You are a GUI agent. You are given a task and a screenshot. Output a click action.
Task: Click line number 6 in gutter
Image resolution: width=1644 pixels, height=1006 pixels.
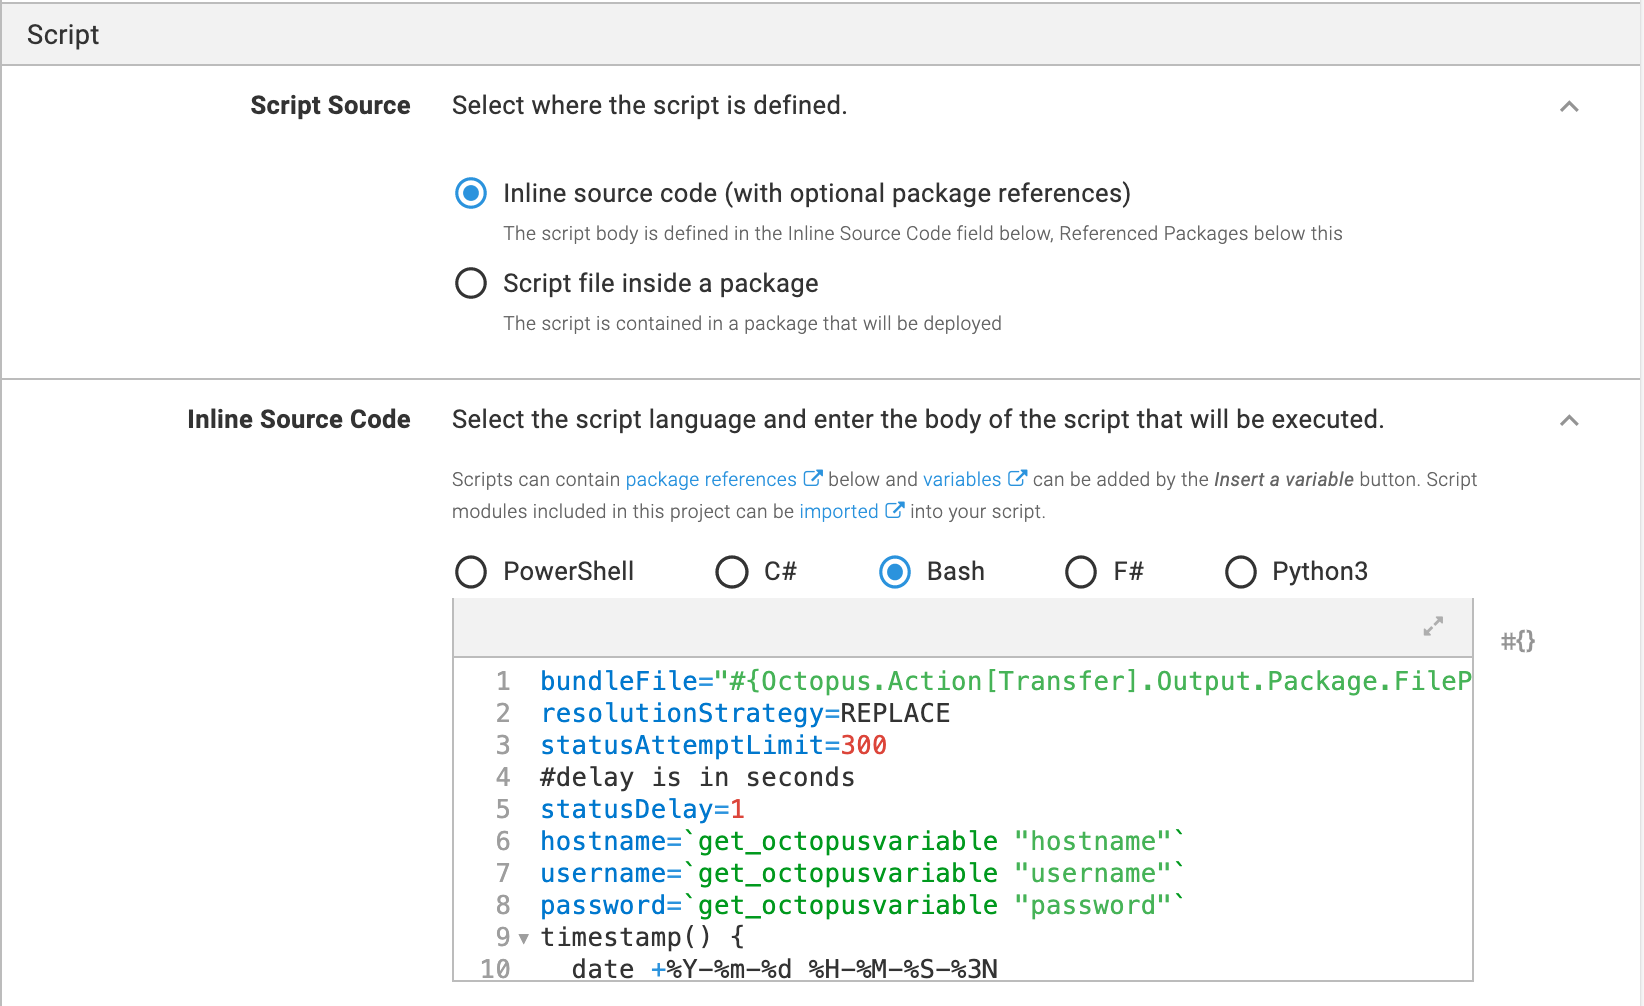pyautogui.click(x=503, y=841)
